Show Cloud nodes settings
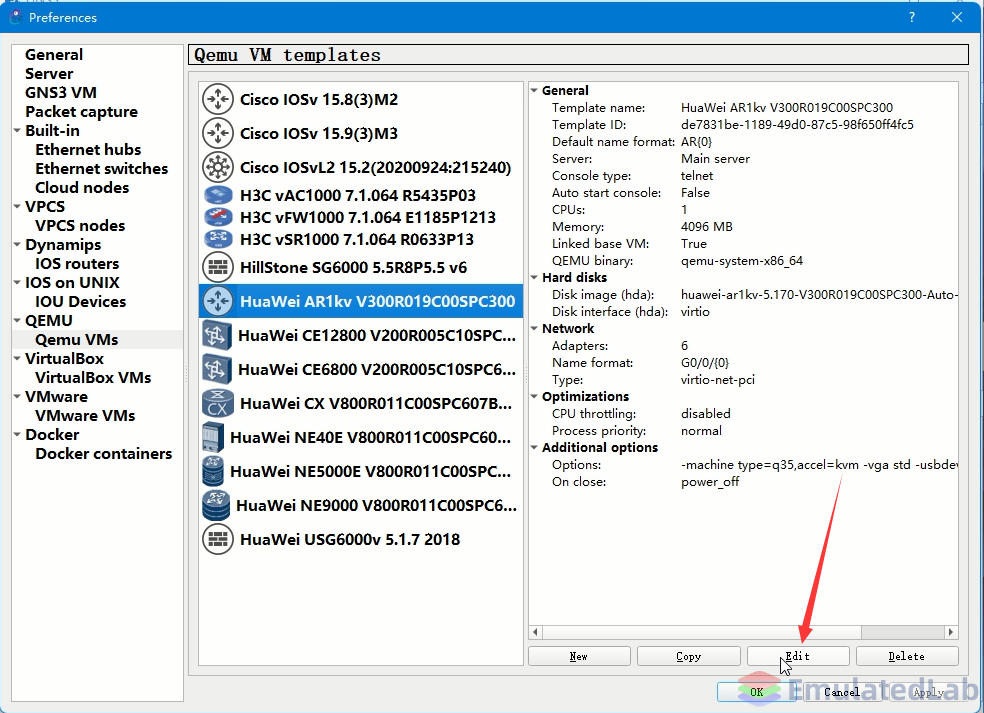The image size is (984, 713). (82, 188)
